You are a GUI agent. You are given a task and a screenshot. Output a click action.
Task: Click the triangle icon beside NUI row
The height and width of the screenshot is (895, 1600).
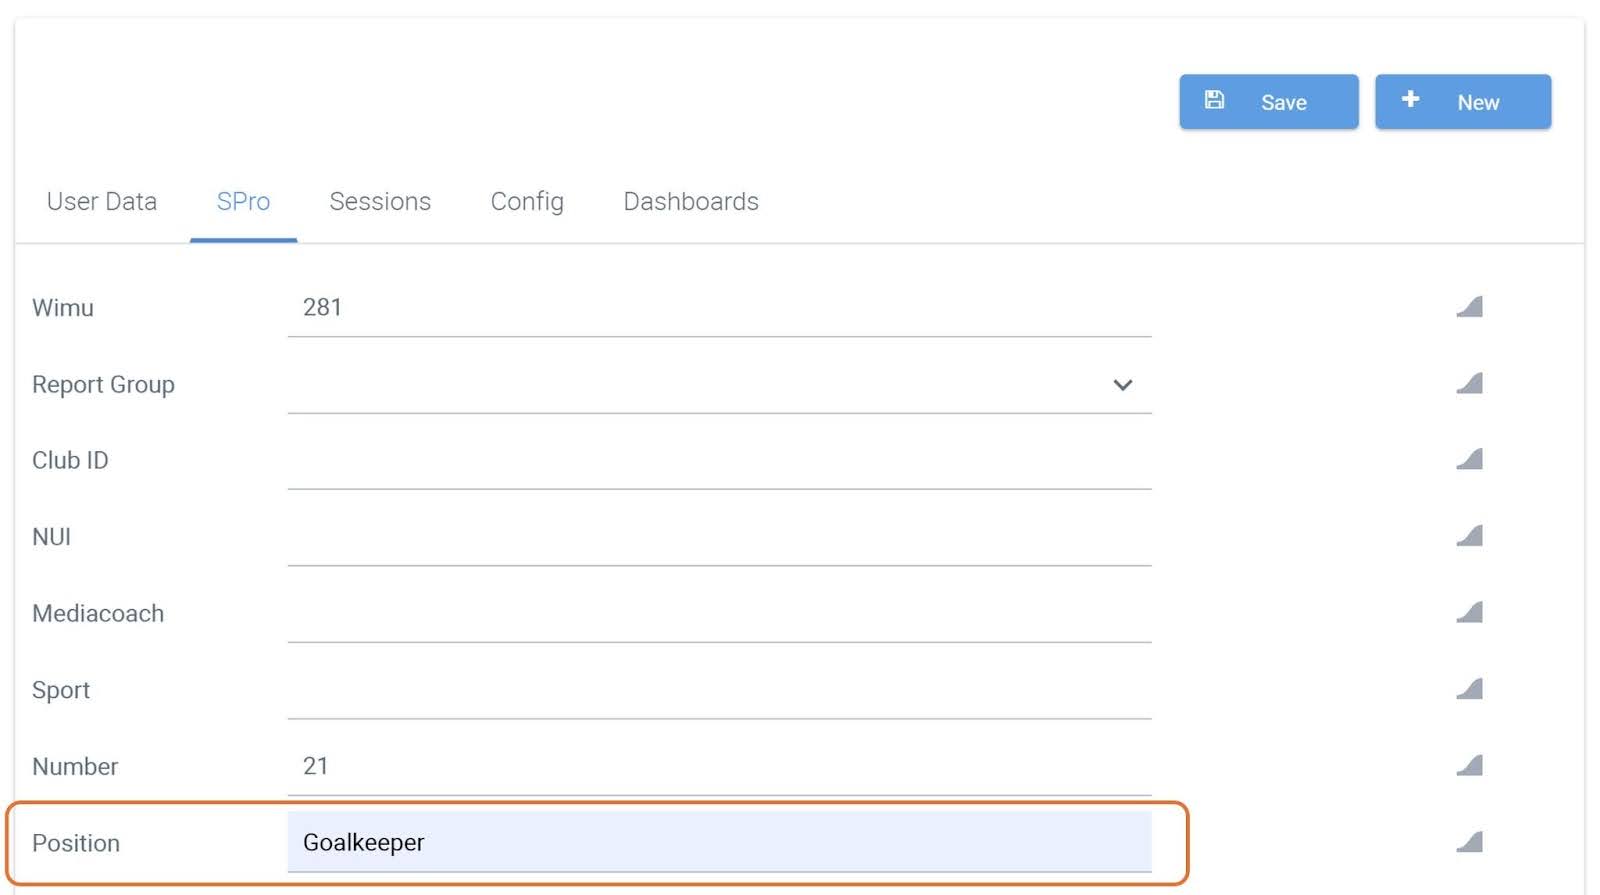1469,537
